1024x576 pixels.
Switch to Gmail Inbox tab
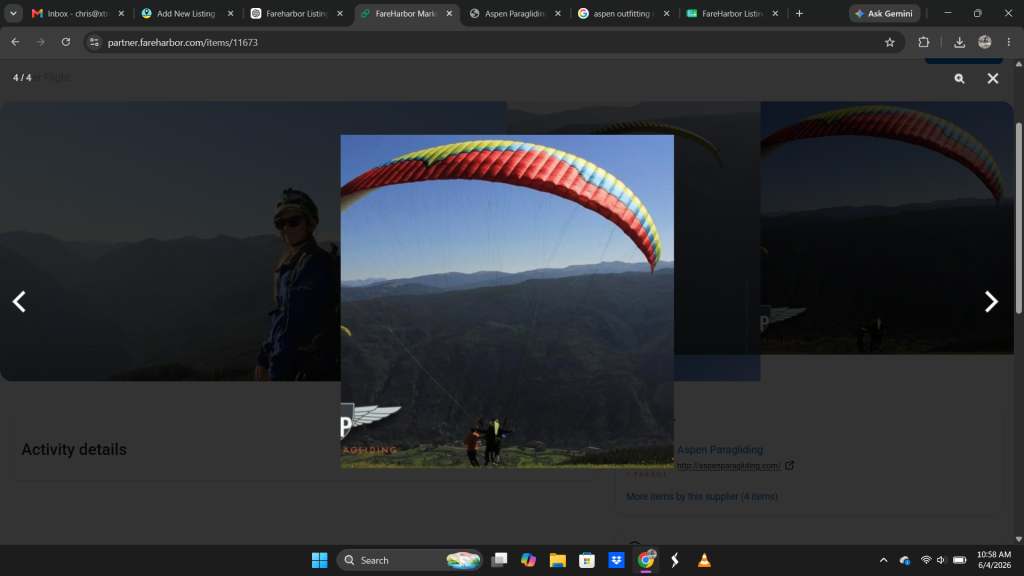(x=77, y=13)
